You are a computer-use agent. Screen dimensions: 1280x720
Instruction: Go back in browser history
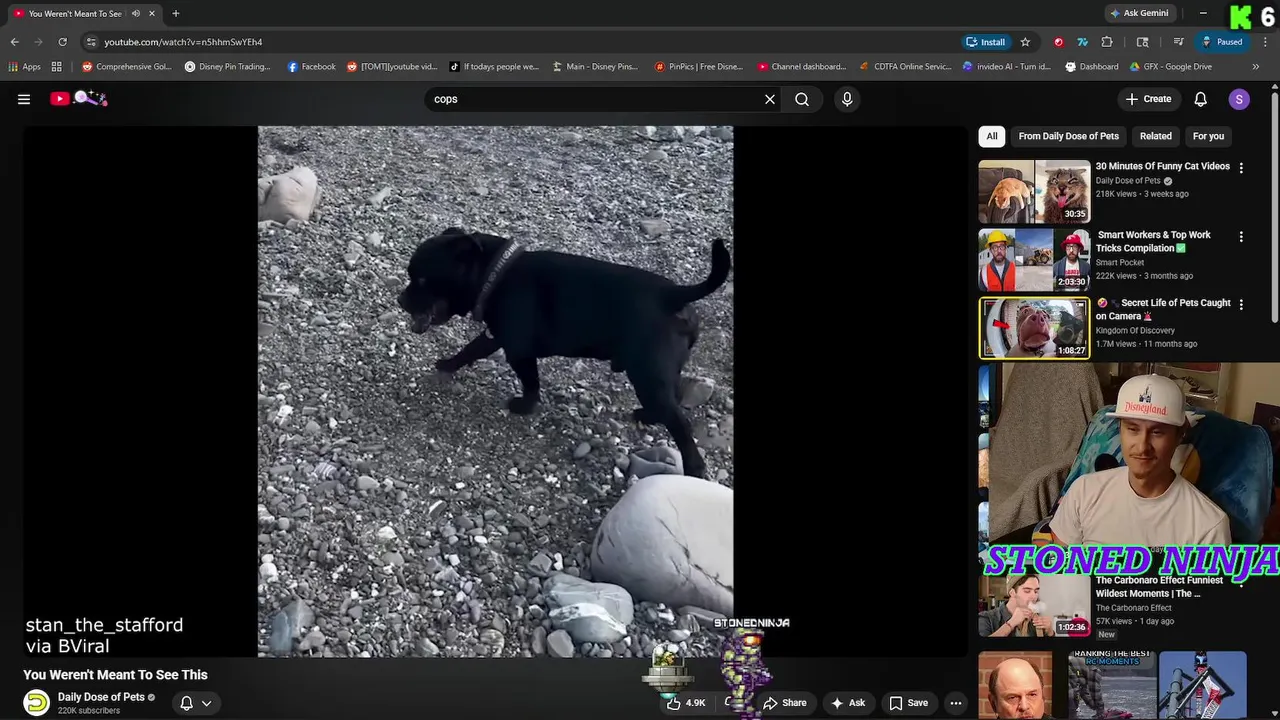[x=14, y=42]
